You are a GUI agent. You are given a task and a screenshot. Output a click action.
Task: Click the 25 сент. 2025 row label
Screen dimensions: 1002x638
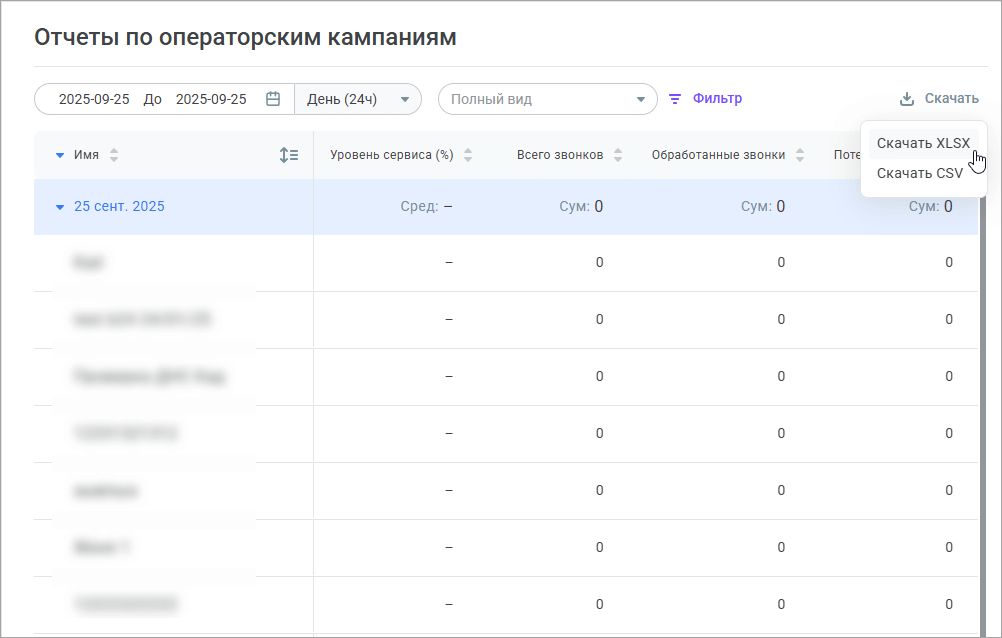[119, 207]
